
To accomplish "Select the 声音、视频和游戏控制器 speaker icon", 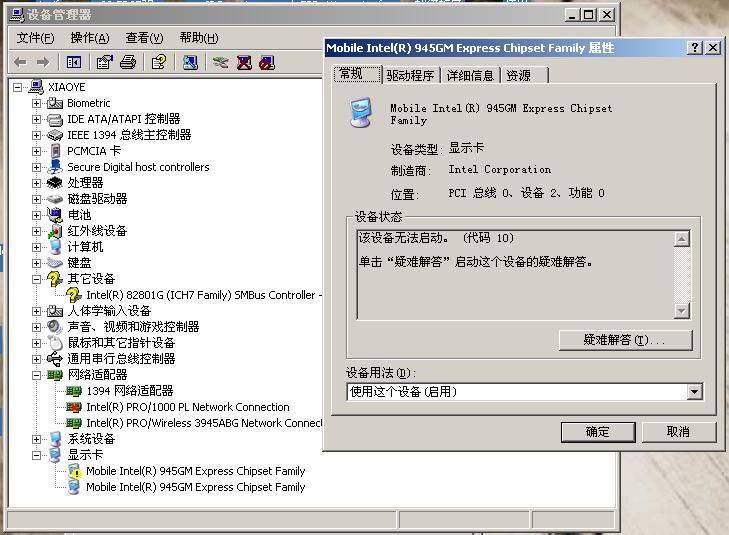I will (55, 327).
